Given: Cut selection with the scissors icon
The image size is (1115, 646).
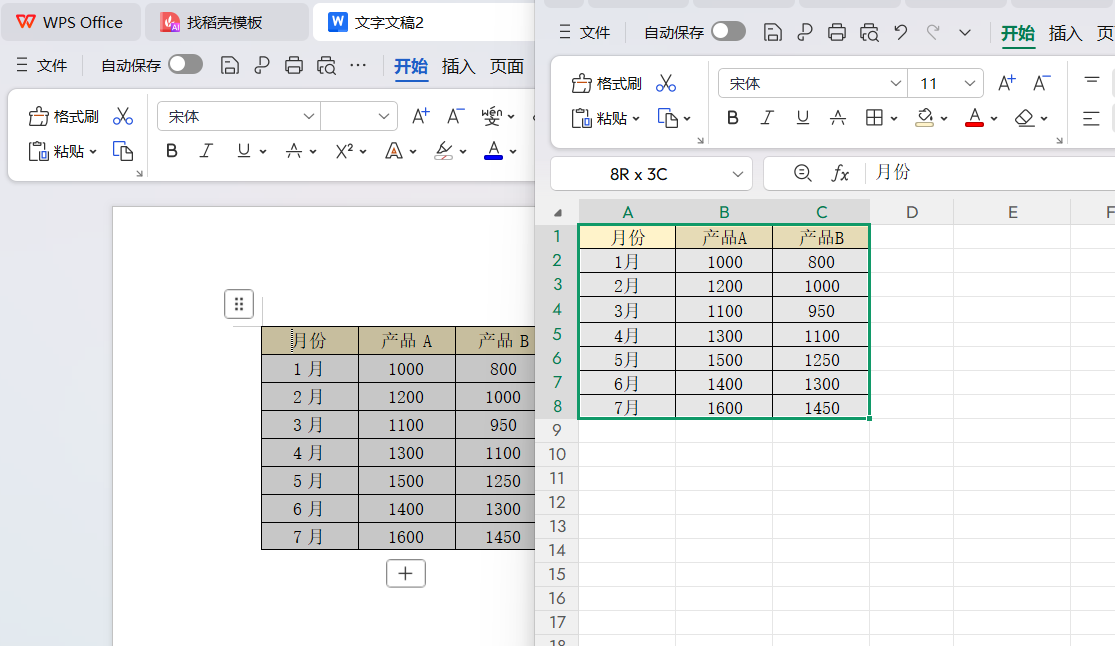Looking at the screenshot, I should pyautogui.click(x=665, y=83).
